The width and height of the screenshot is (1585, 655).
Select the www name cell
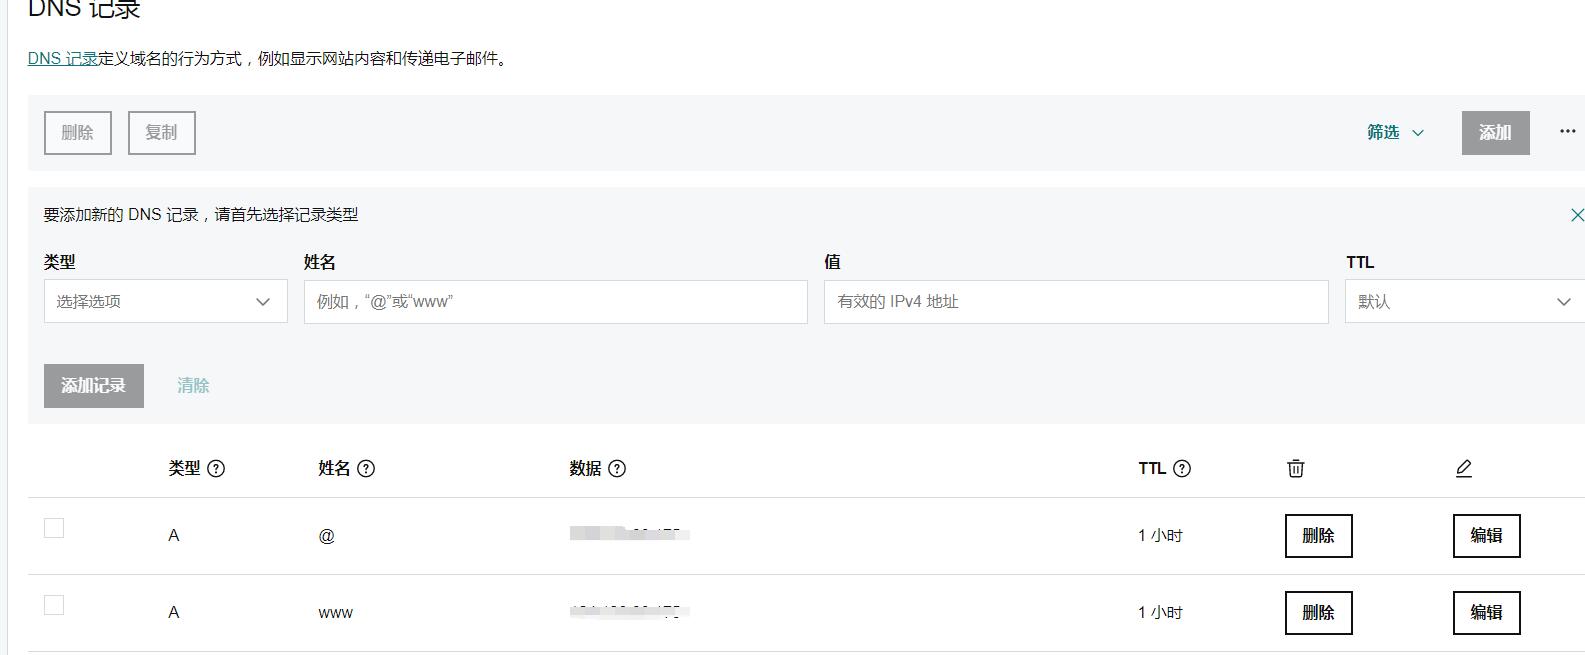[336, 613]
